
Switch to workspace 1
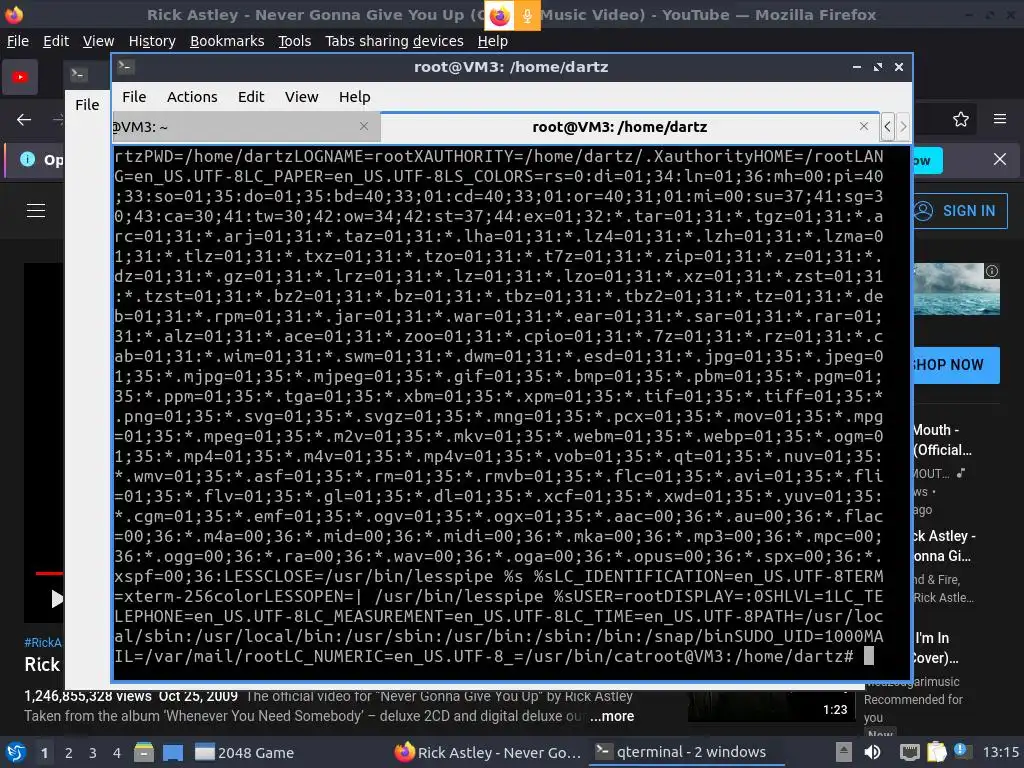point(44,753)
